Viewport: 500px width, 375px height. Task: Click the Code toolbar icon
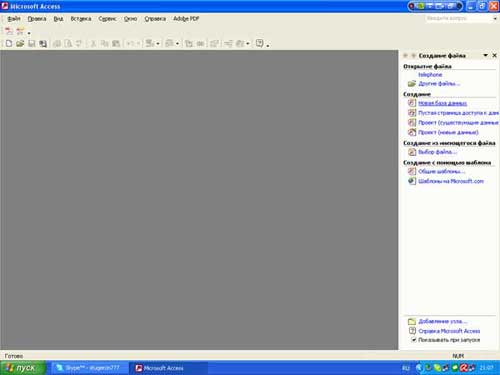click(189, 43)
